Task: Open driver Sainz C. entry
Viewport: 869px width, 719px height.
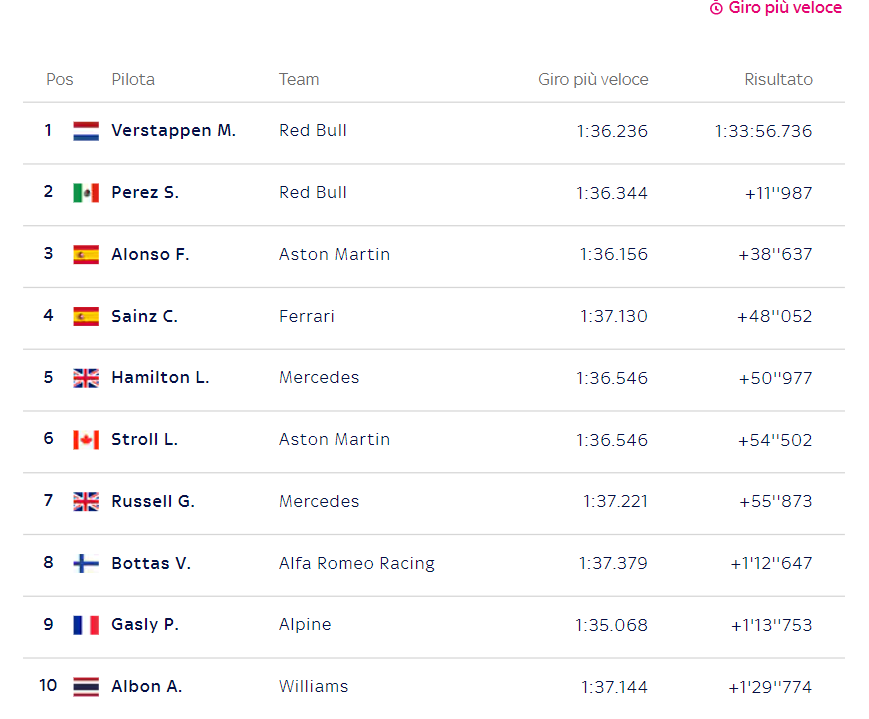Action: [144, 317]
